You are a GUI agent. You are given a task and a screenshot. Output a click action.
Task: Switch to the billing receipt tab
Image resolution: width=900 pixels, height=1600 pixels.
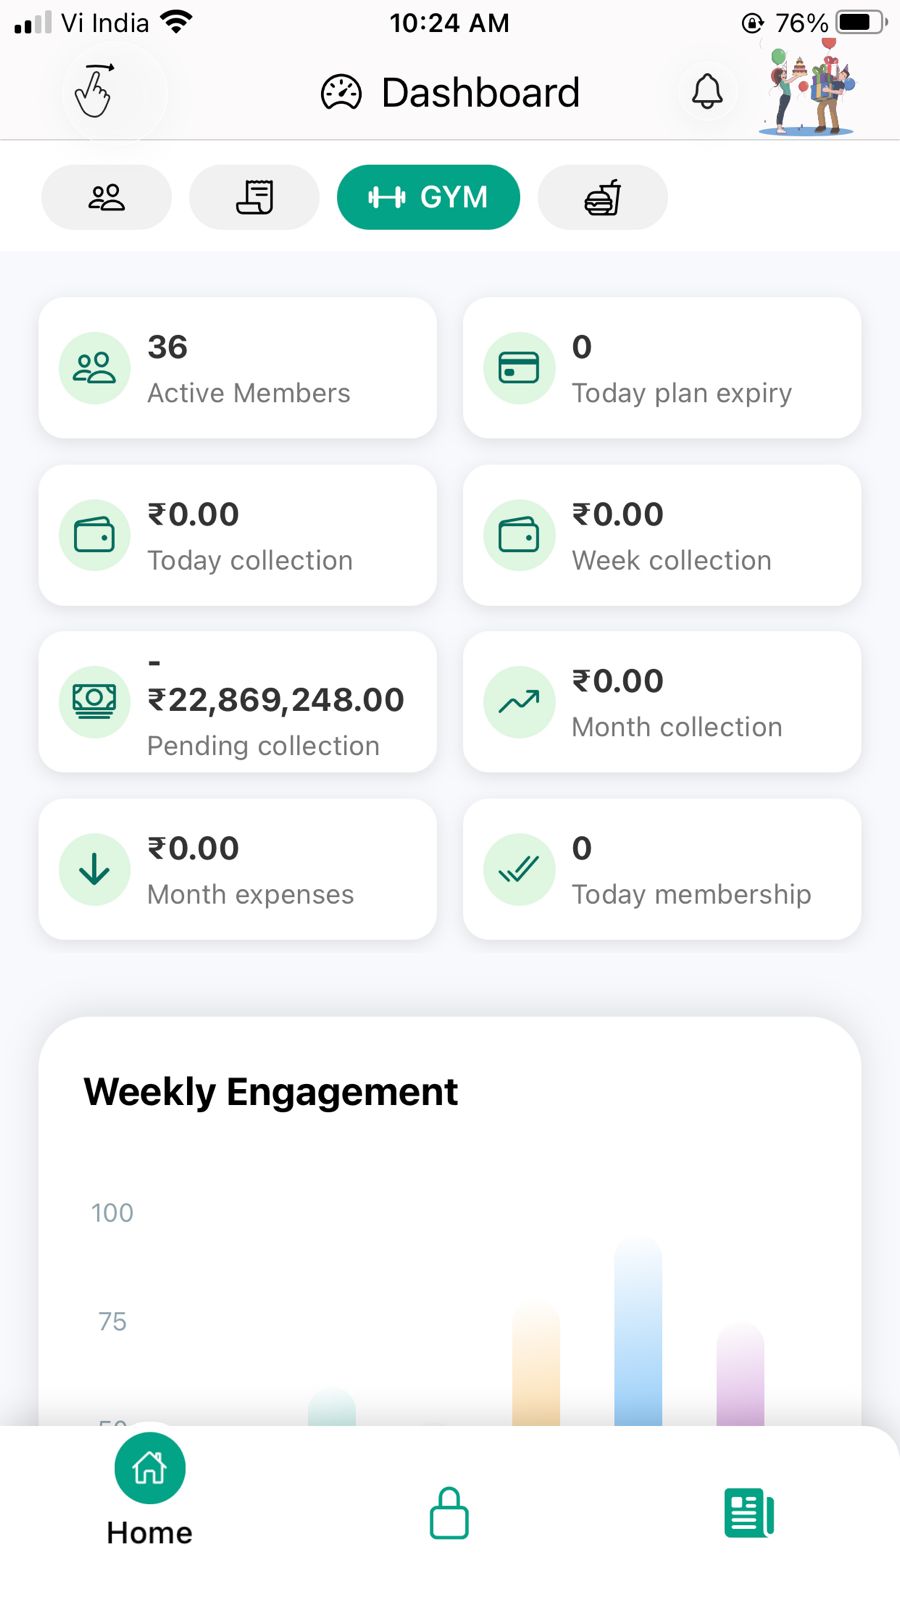coord(254,197)
